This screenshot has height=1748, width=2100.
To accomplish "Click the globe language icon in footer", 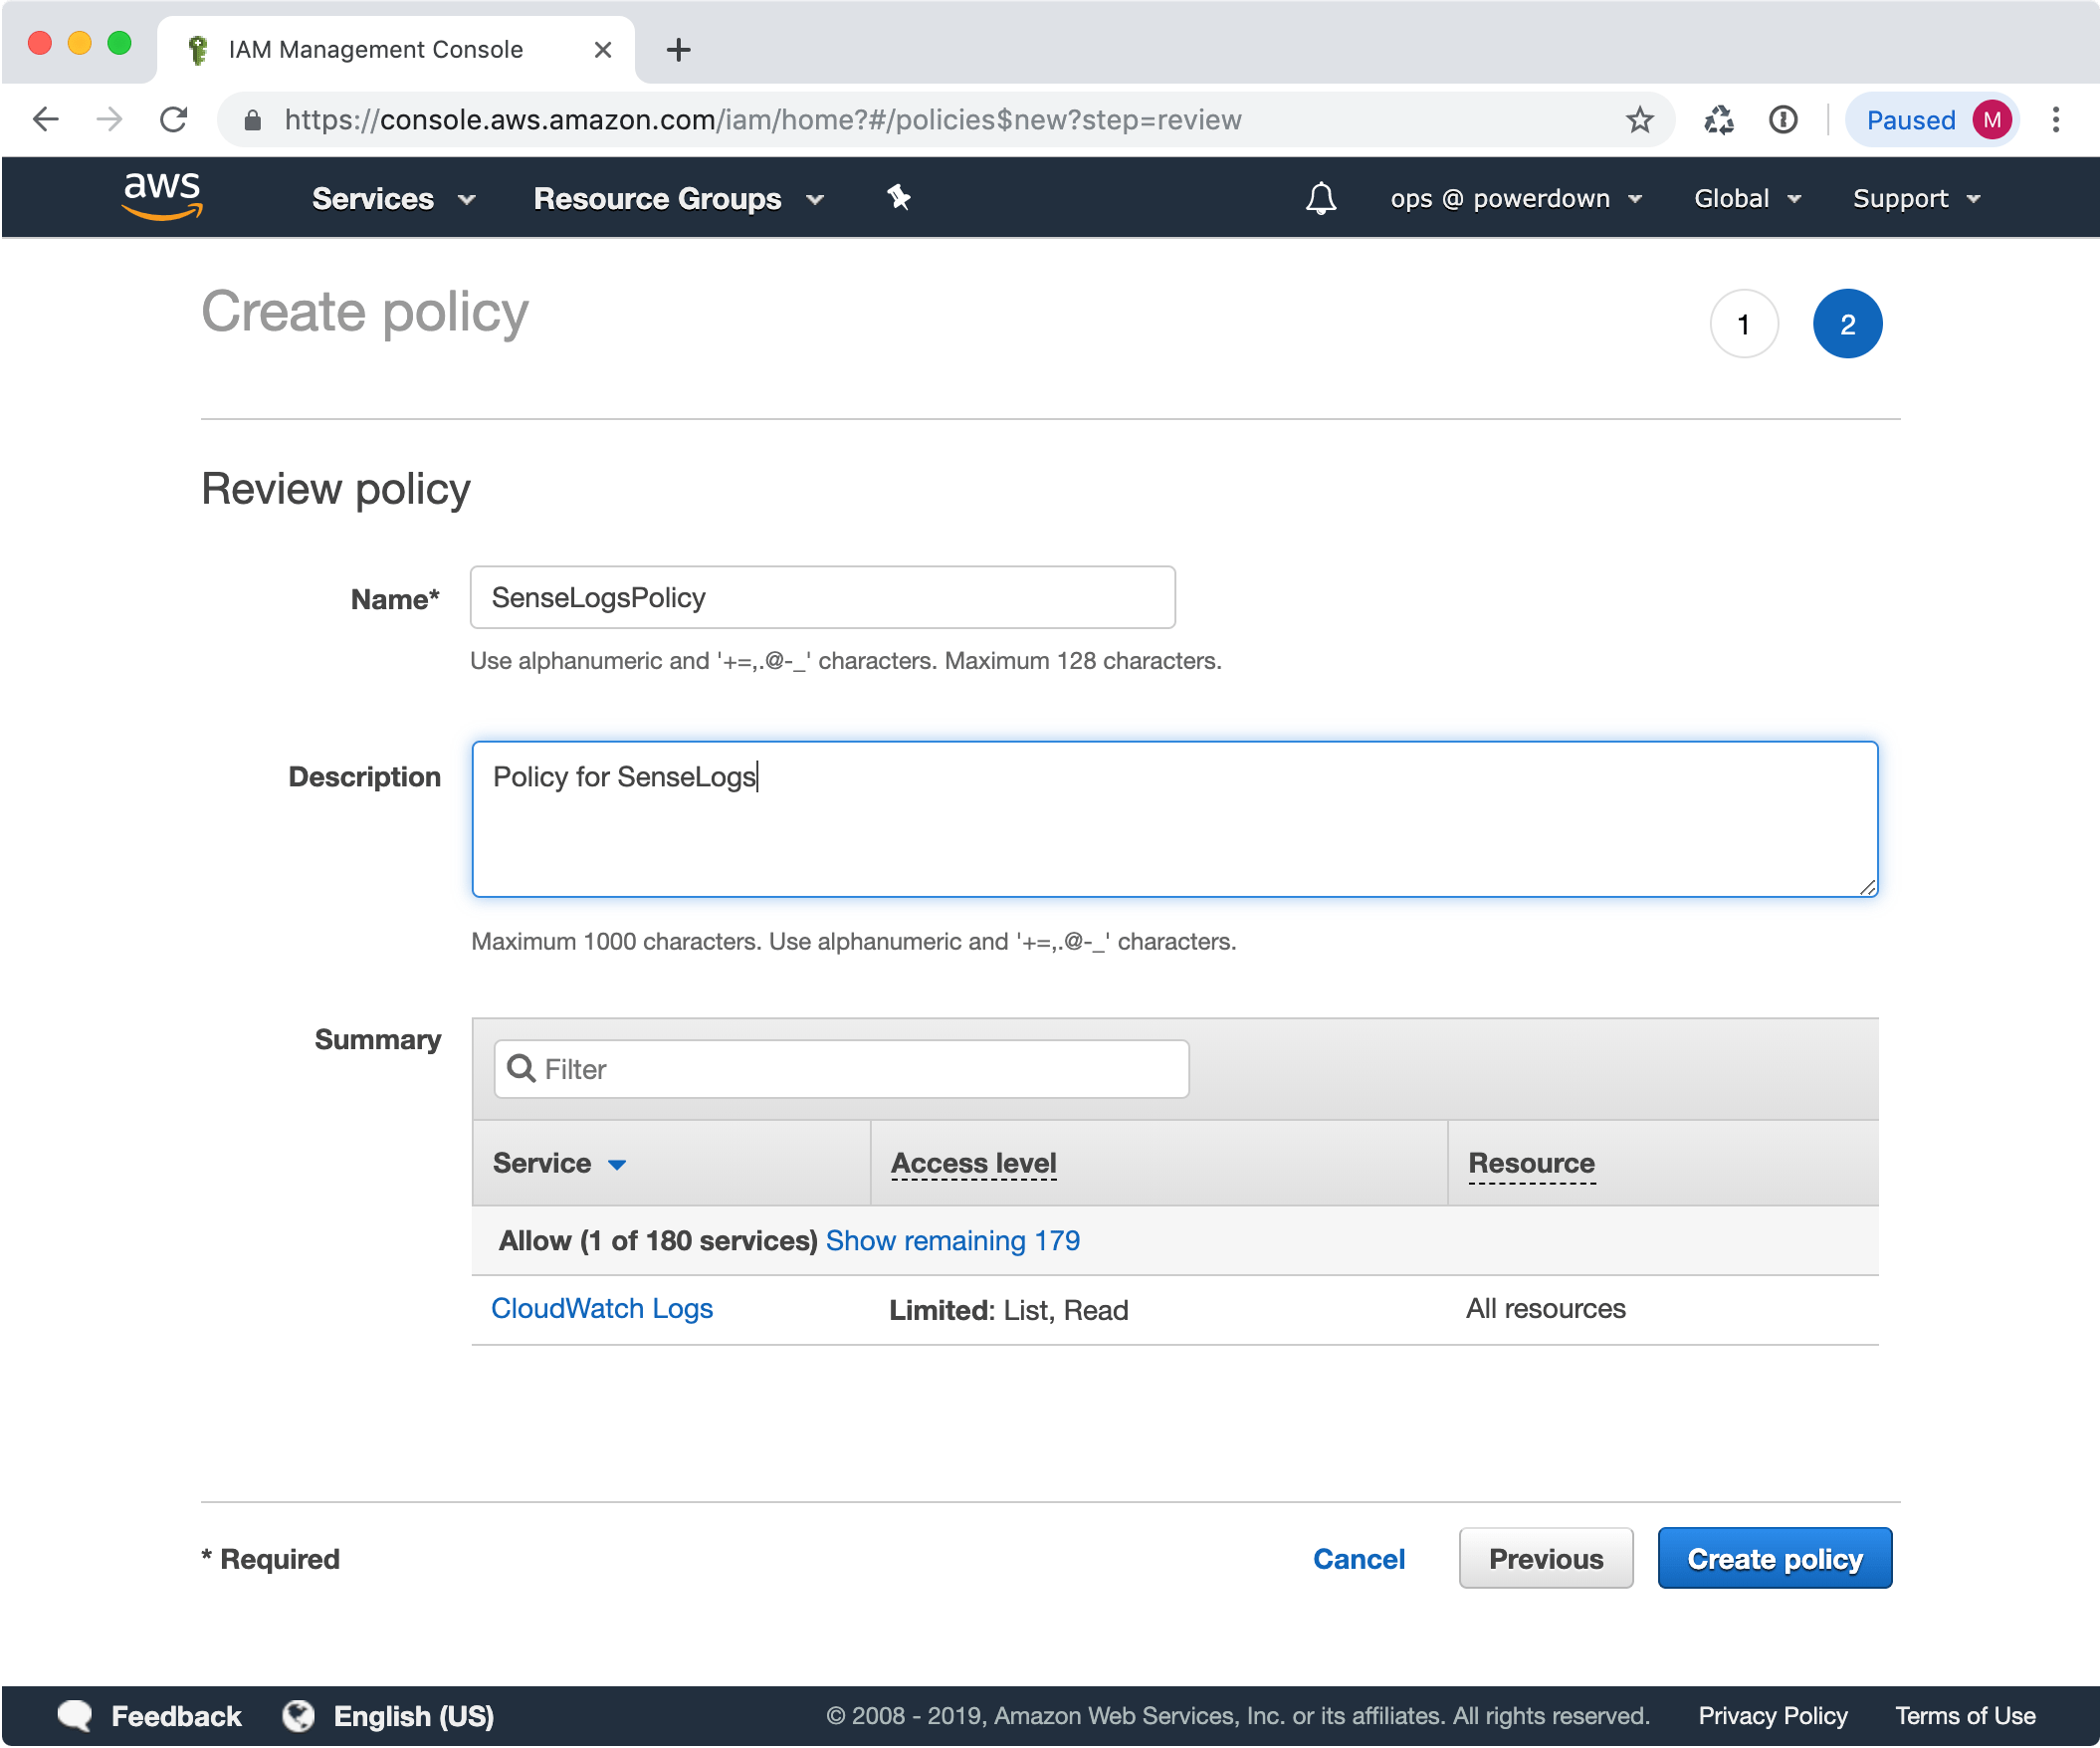I will tap(298, 1716).
